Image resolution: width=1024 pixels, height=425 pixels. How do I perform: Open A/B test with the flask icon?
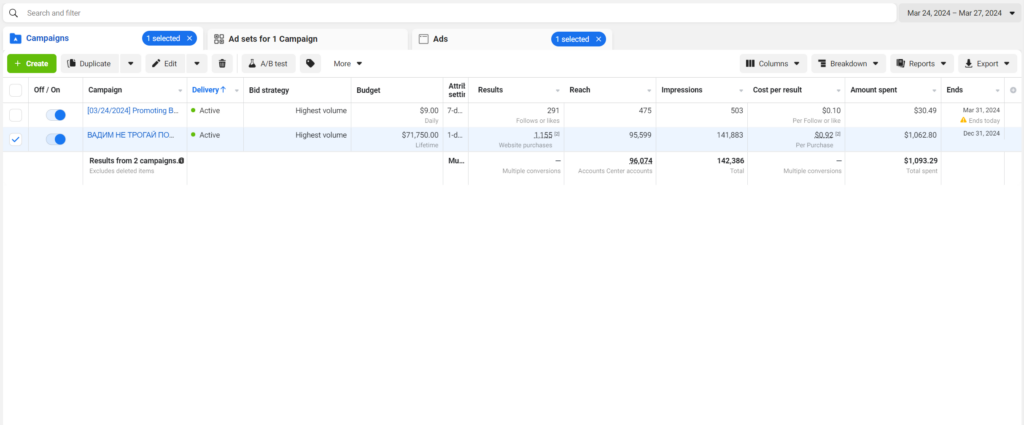point(266,63)
